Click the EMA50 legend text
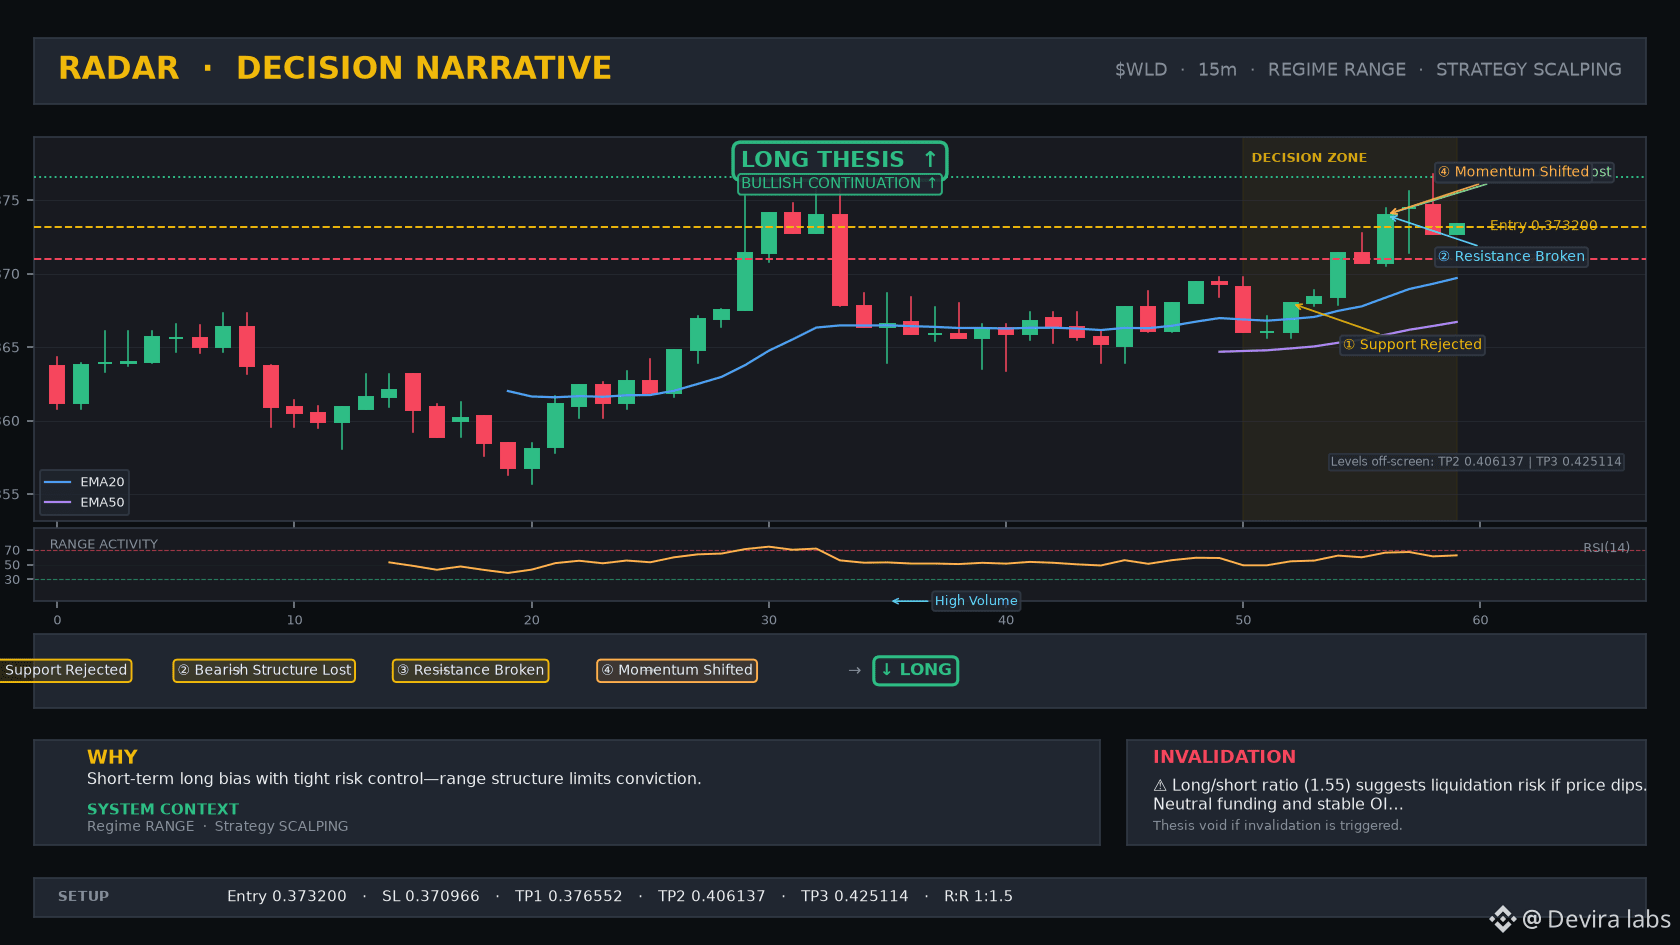 [103, 503]
